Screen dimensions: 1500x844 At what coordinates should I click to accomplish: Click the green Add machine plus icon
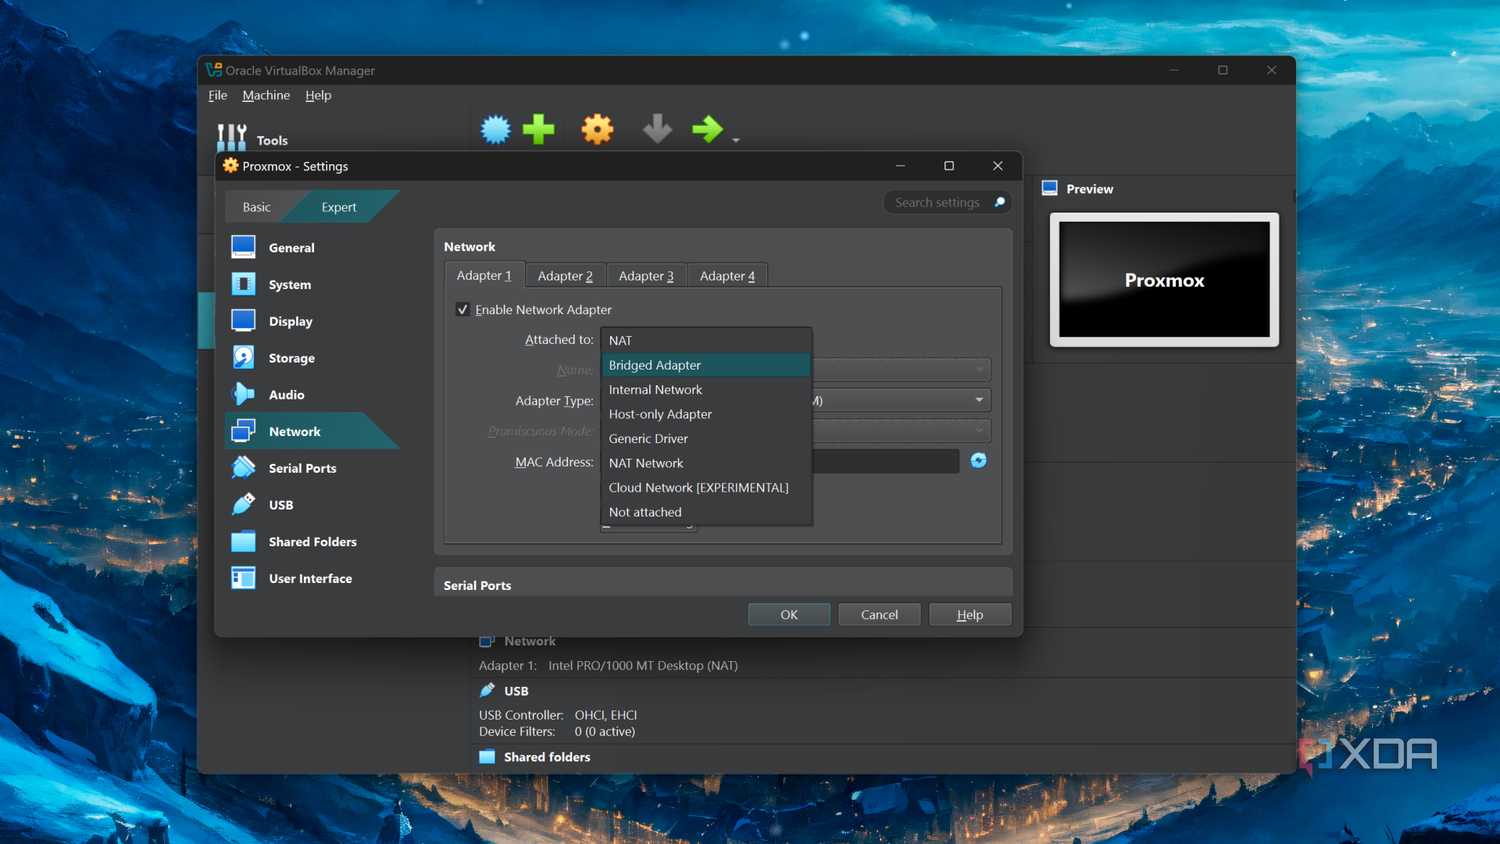pos(539,129)
